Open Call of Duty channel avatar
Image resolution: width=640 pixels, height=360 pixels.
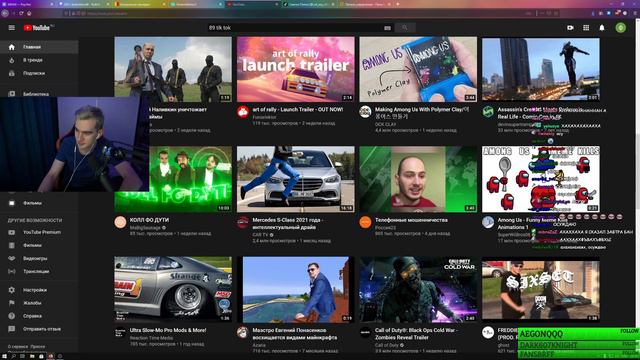[365, 332]
